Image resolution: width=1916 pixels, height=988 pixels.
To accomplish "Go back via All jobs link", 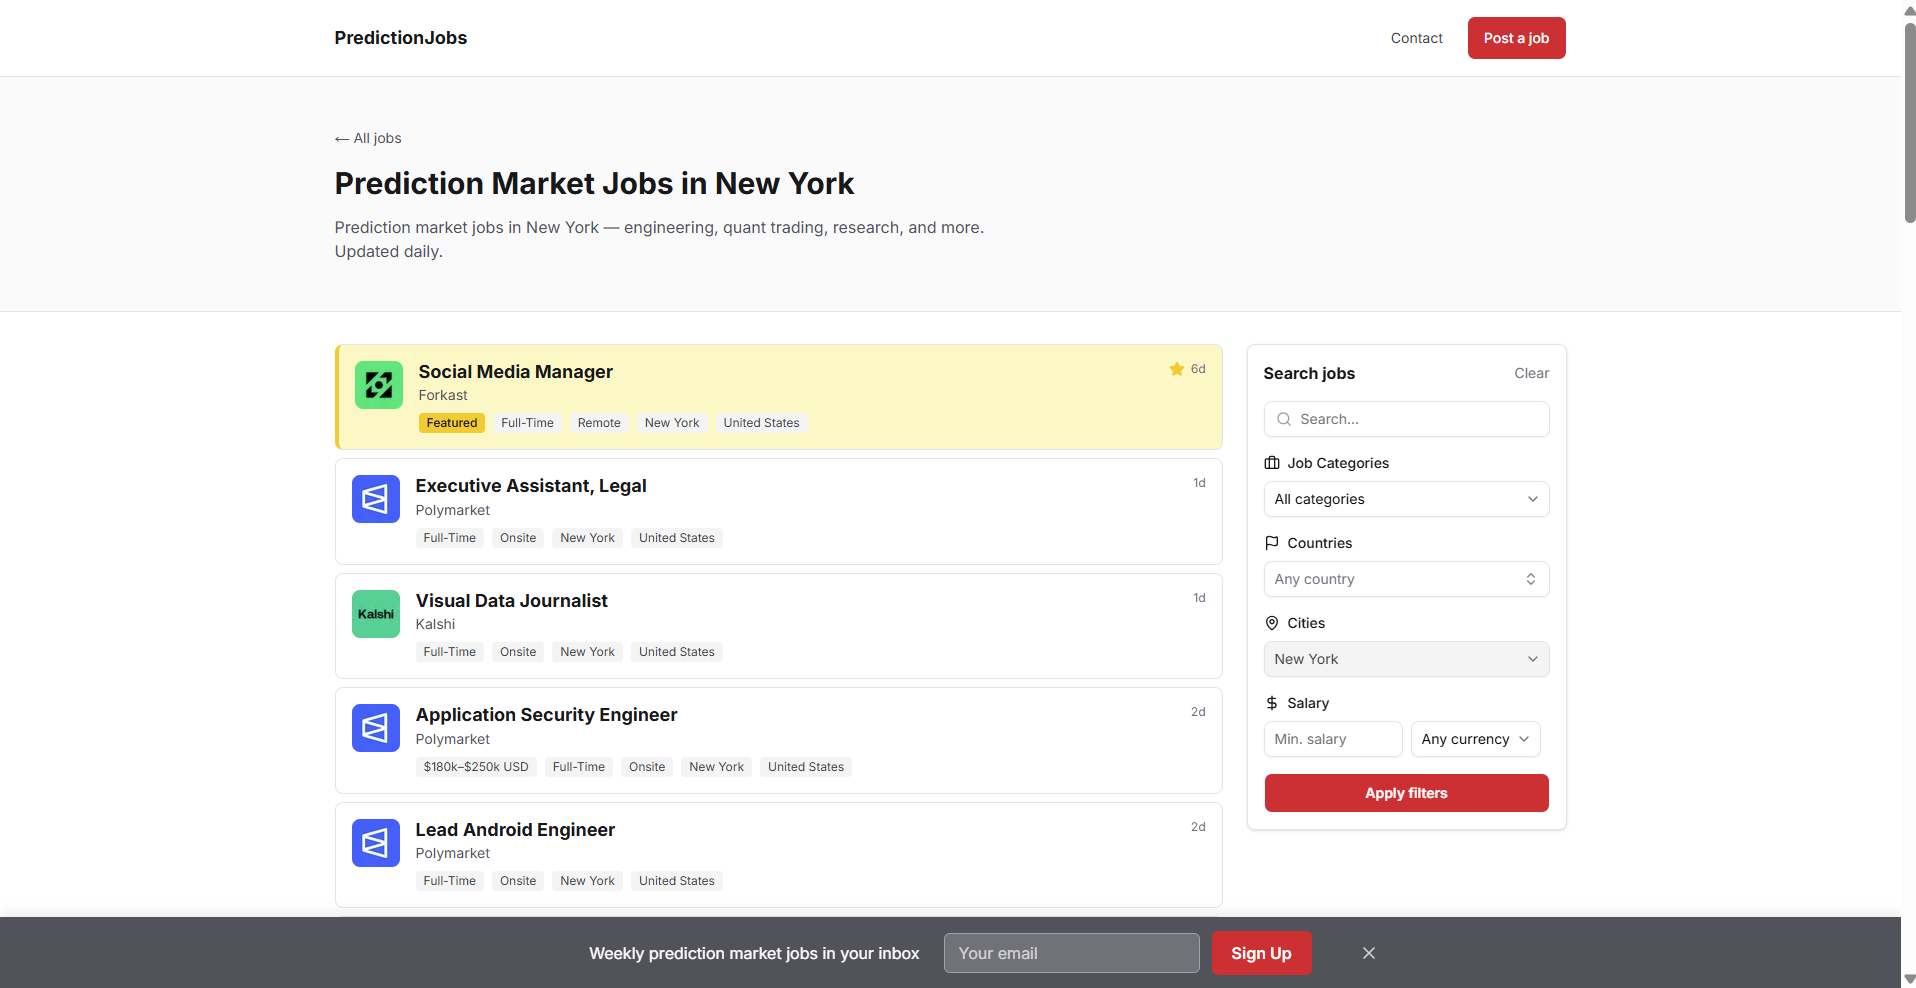I will [368, 138].
